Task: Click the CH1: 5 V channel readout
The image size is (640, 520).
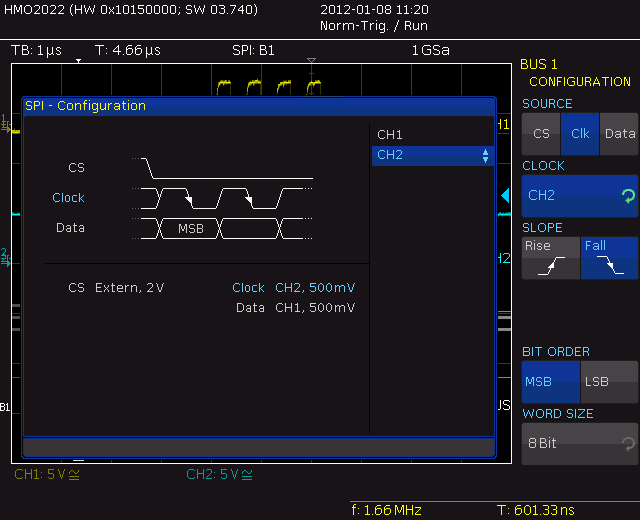Action: click(47, 474)
